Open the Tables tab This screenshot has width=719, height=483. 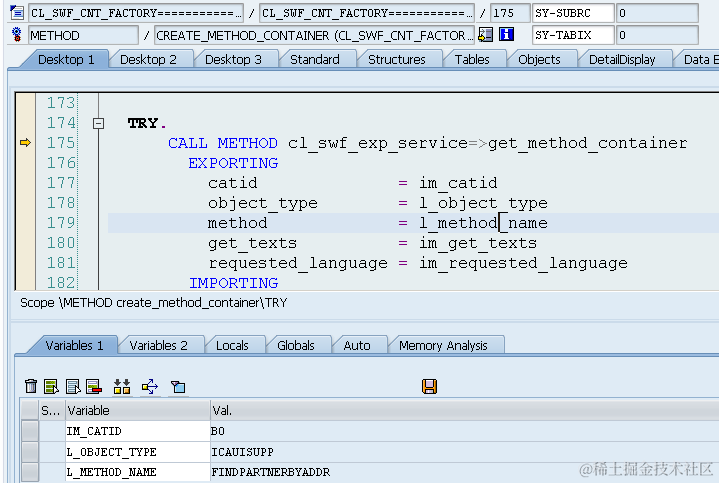472,60
